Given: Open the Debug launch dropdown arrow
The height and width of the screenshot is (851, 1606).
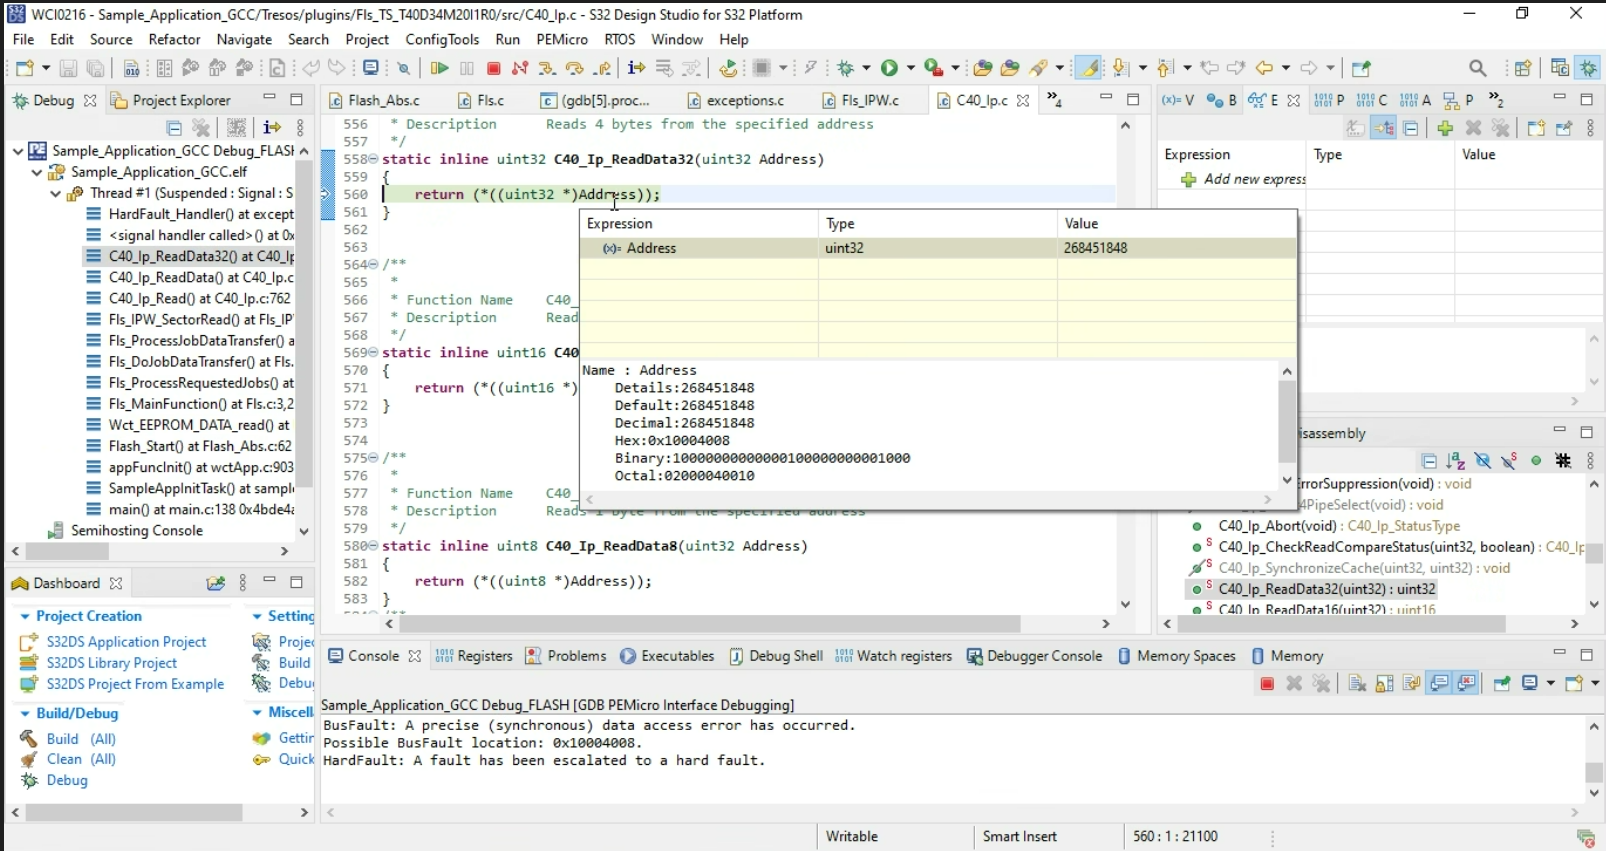Looking at the screenshot, I should (867, 68).
